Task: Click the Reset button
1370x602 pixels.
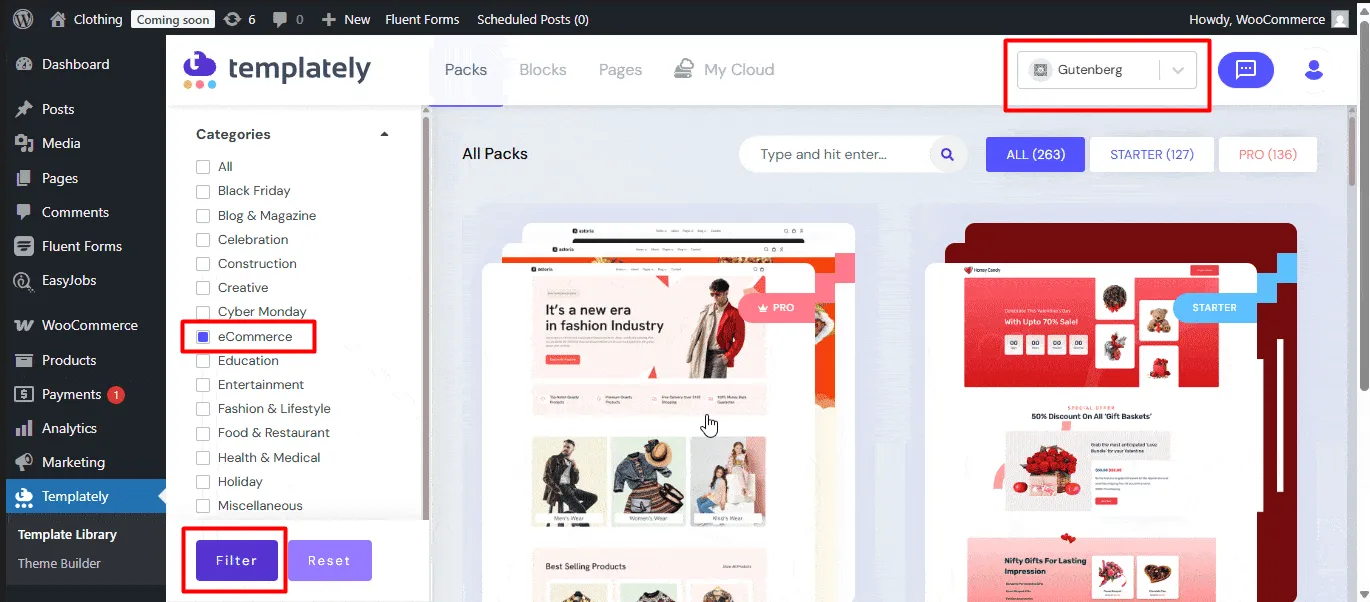Action: click(330, 561)
